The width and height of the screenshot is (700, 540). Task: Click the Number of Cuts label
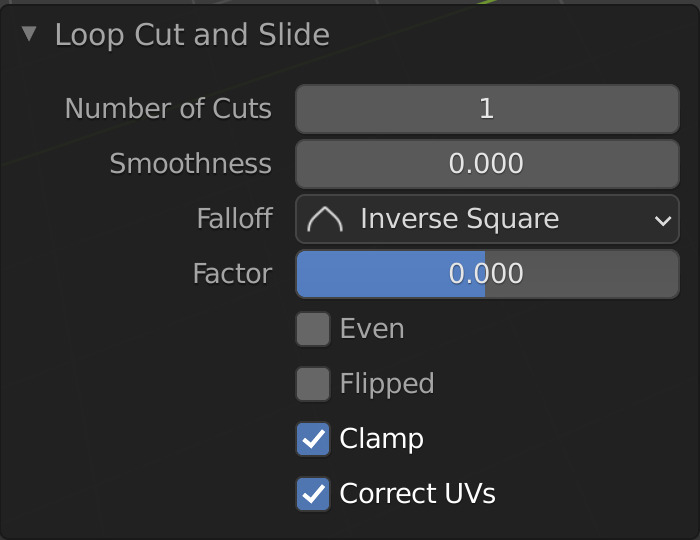(168, 109)
